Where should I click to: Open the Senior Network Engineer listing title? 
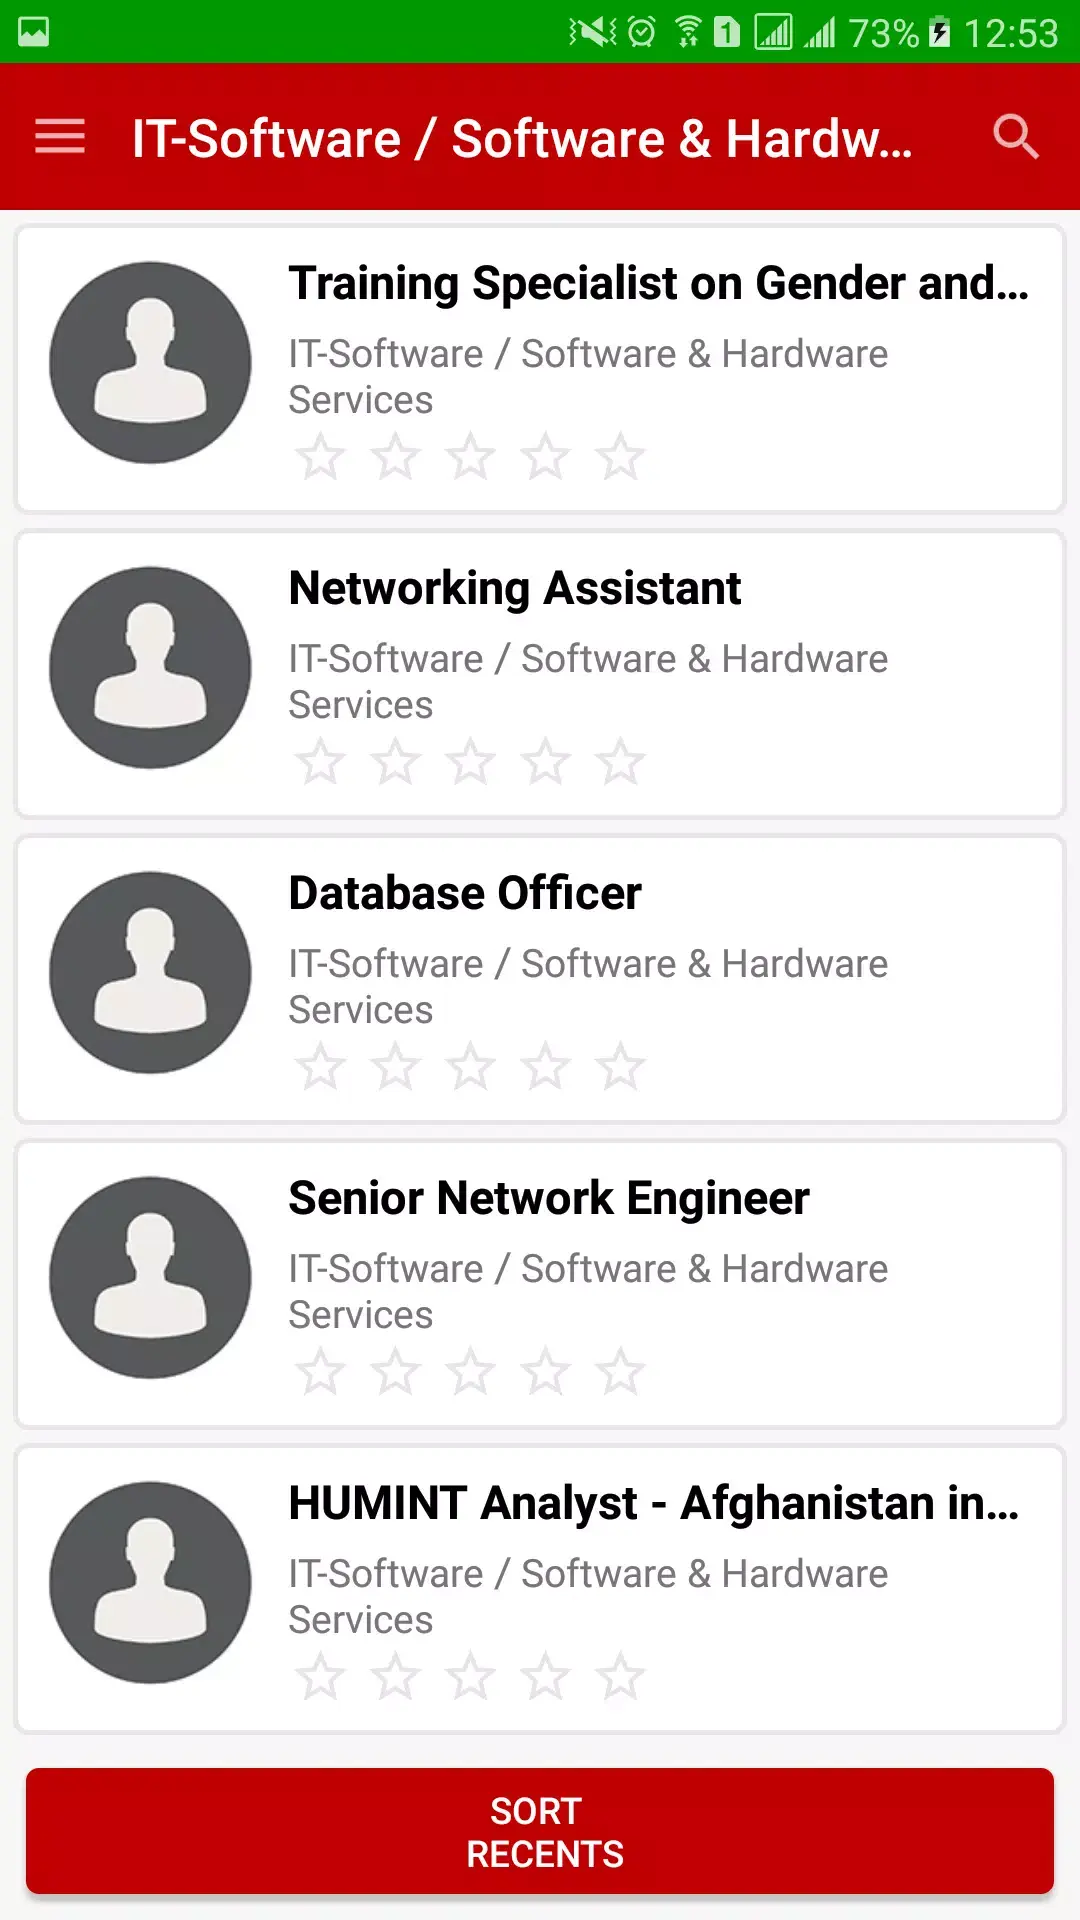tap(549, 1198)
